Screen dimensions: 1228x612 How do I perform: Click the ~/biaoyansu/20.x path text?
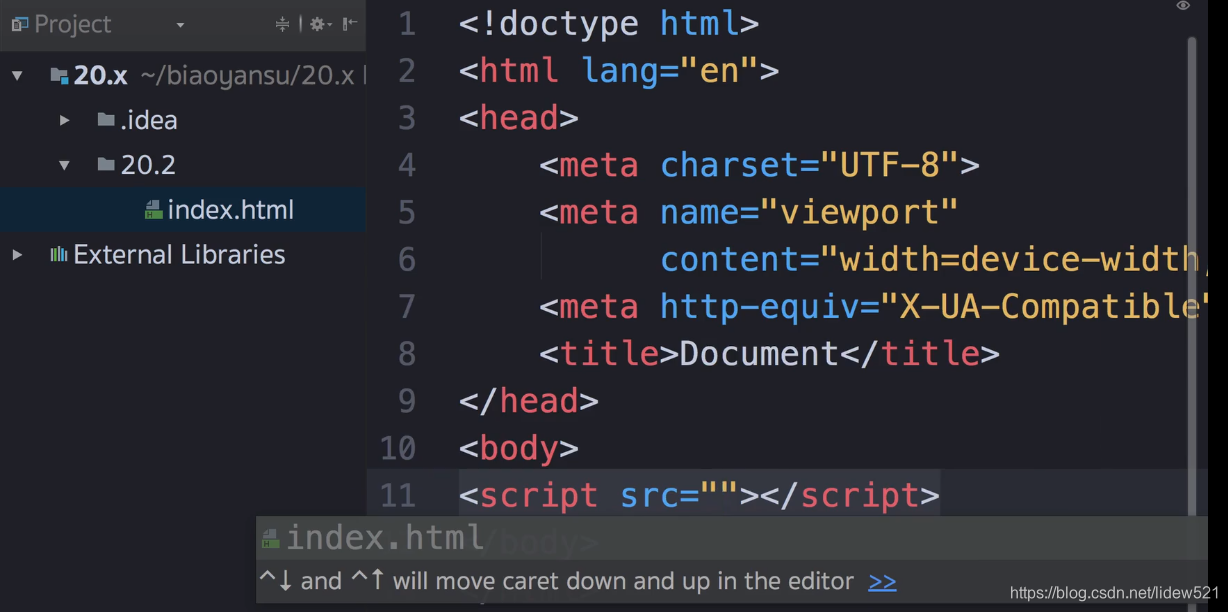click(247, 75)
